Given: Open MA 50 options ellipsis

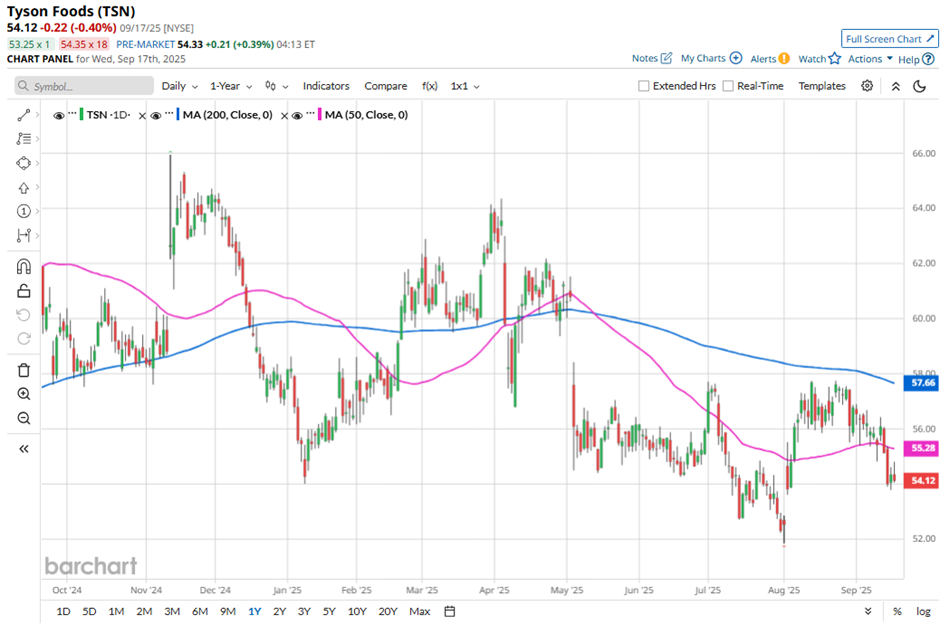Looking at the screenshot, I should [x=311, y=113].
